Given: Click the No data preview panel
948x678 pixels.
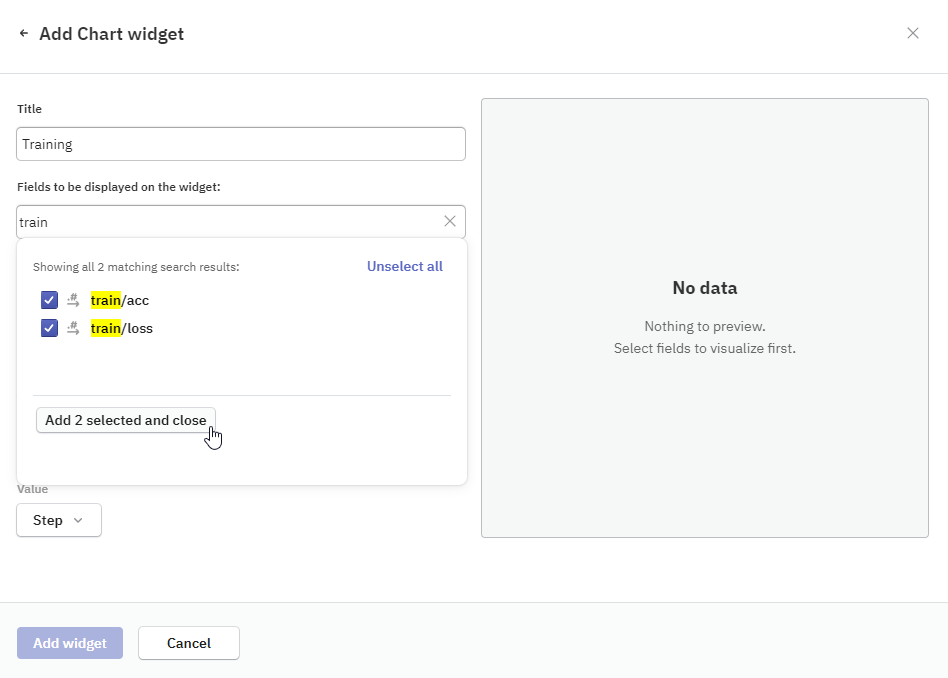Looking at the screenshot, I should click(x=704, y=317).
